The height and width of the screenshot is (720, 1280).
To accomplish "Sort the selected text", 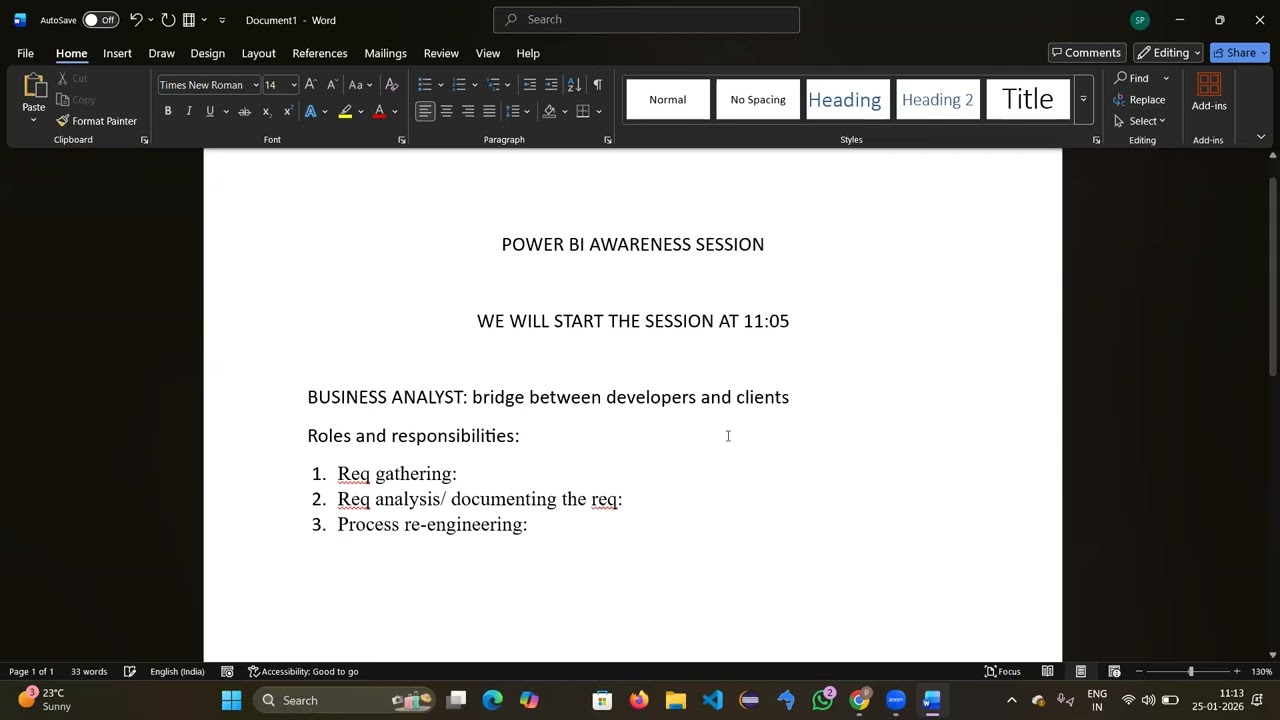I will 574,85.
